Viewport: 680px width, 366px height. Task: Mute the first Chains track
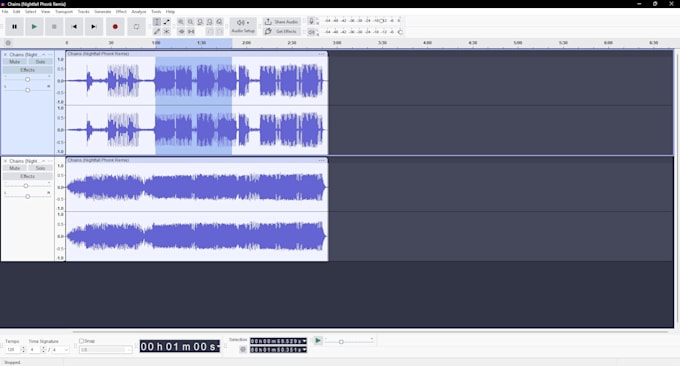coord(15,62)
